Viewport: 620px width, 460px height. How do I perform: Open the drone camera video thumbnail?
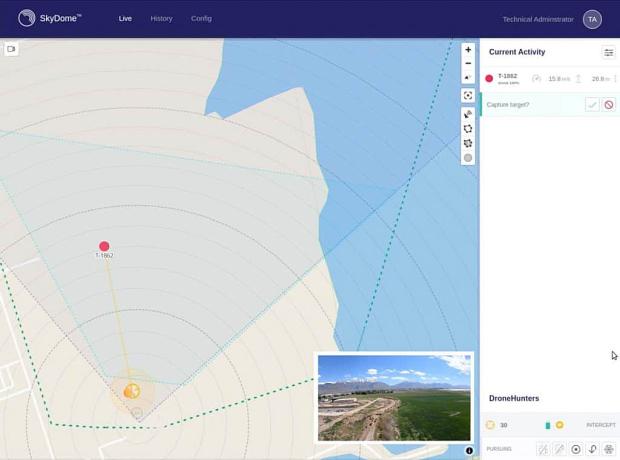click(394, 397)
